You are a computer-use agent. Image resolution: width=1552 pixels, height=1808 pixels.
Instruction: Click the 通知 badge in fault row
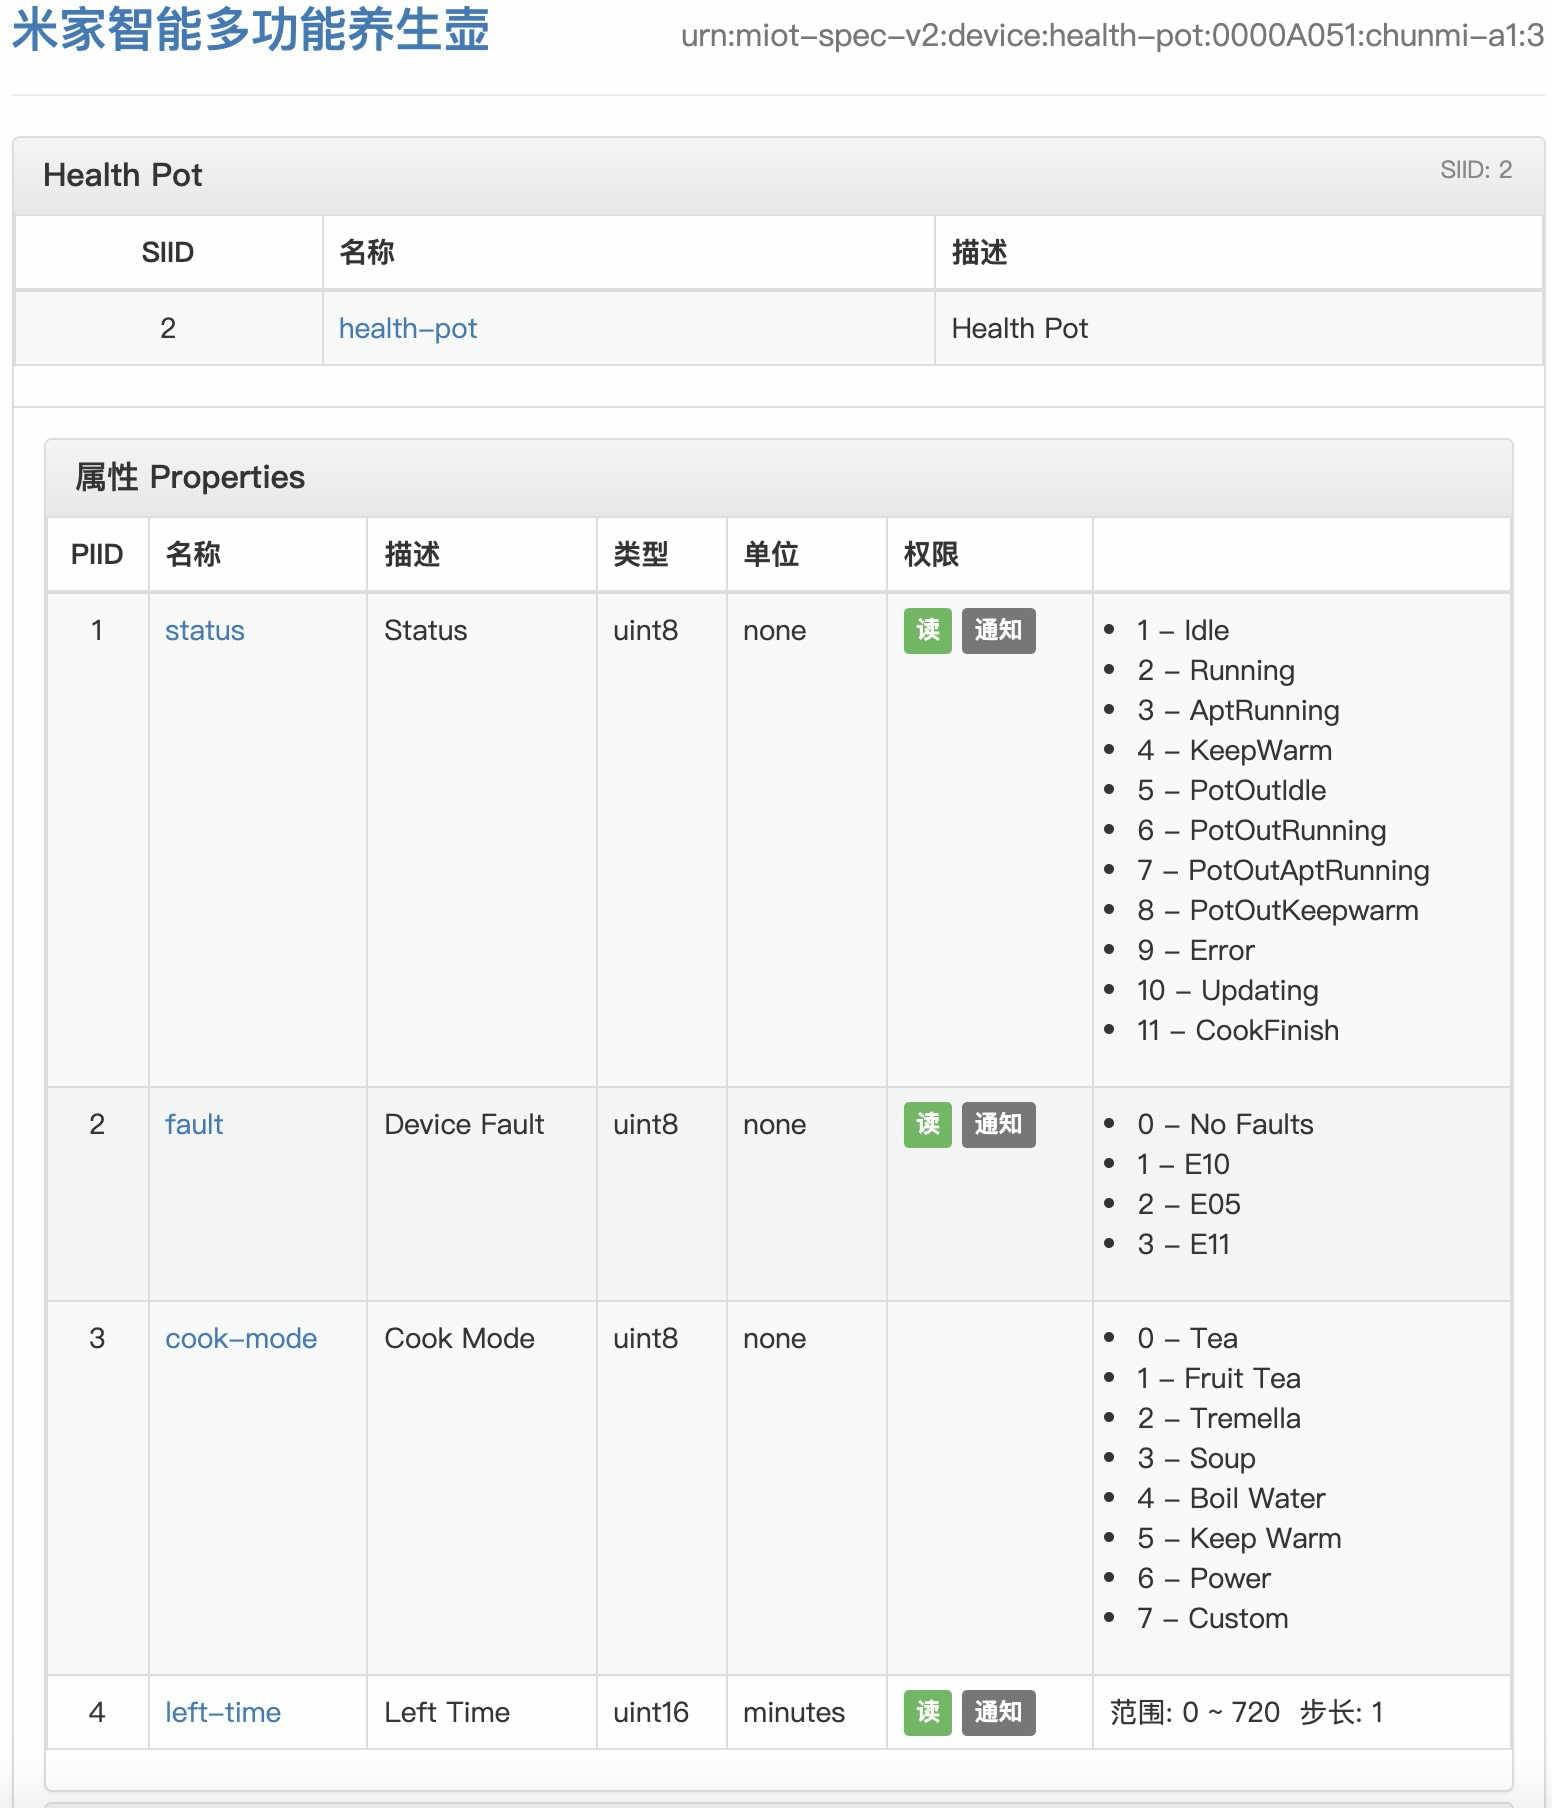[x=998, y=1125]
